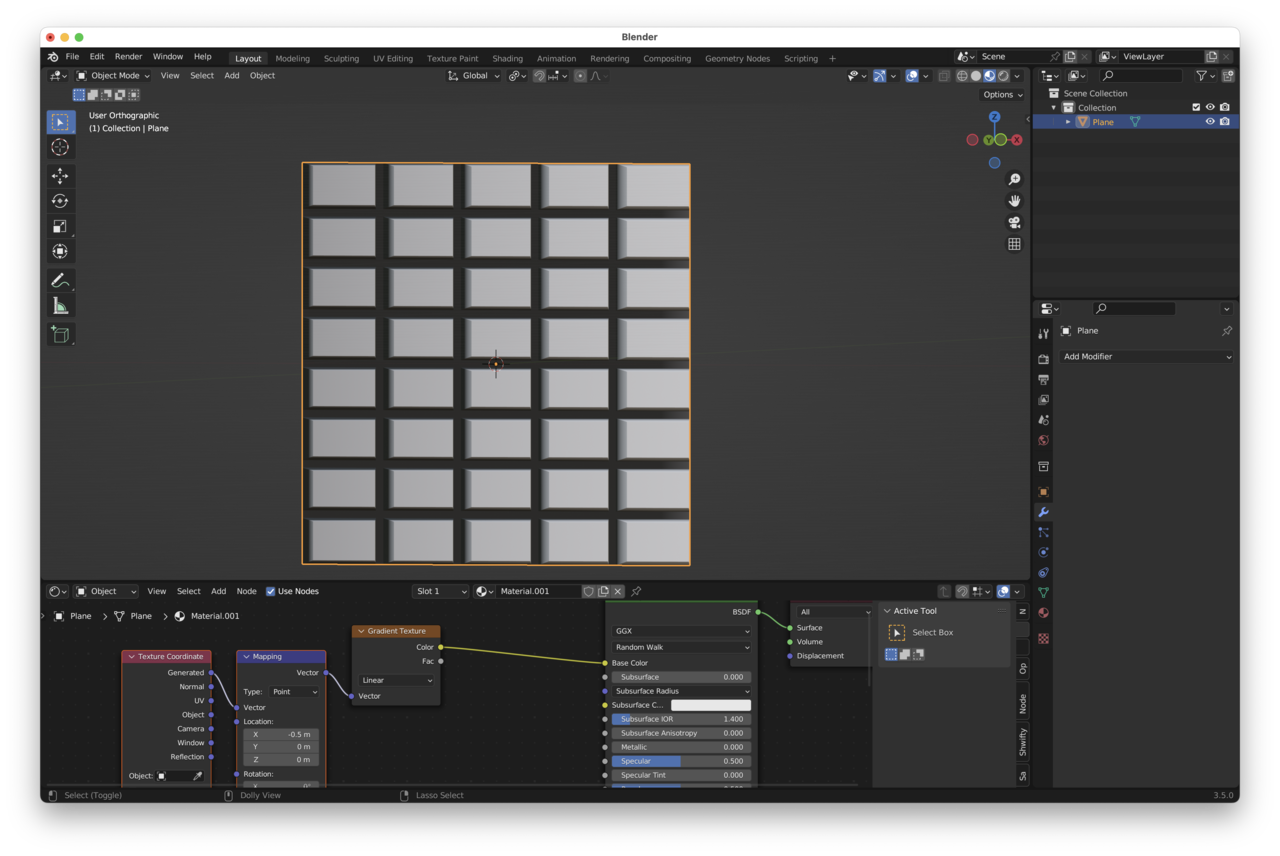Open the Render menu

click(128, 57)
